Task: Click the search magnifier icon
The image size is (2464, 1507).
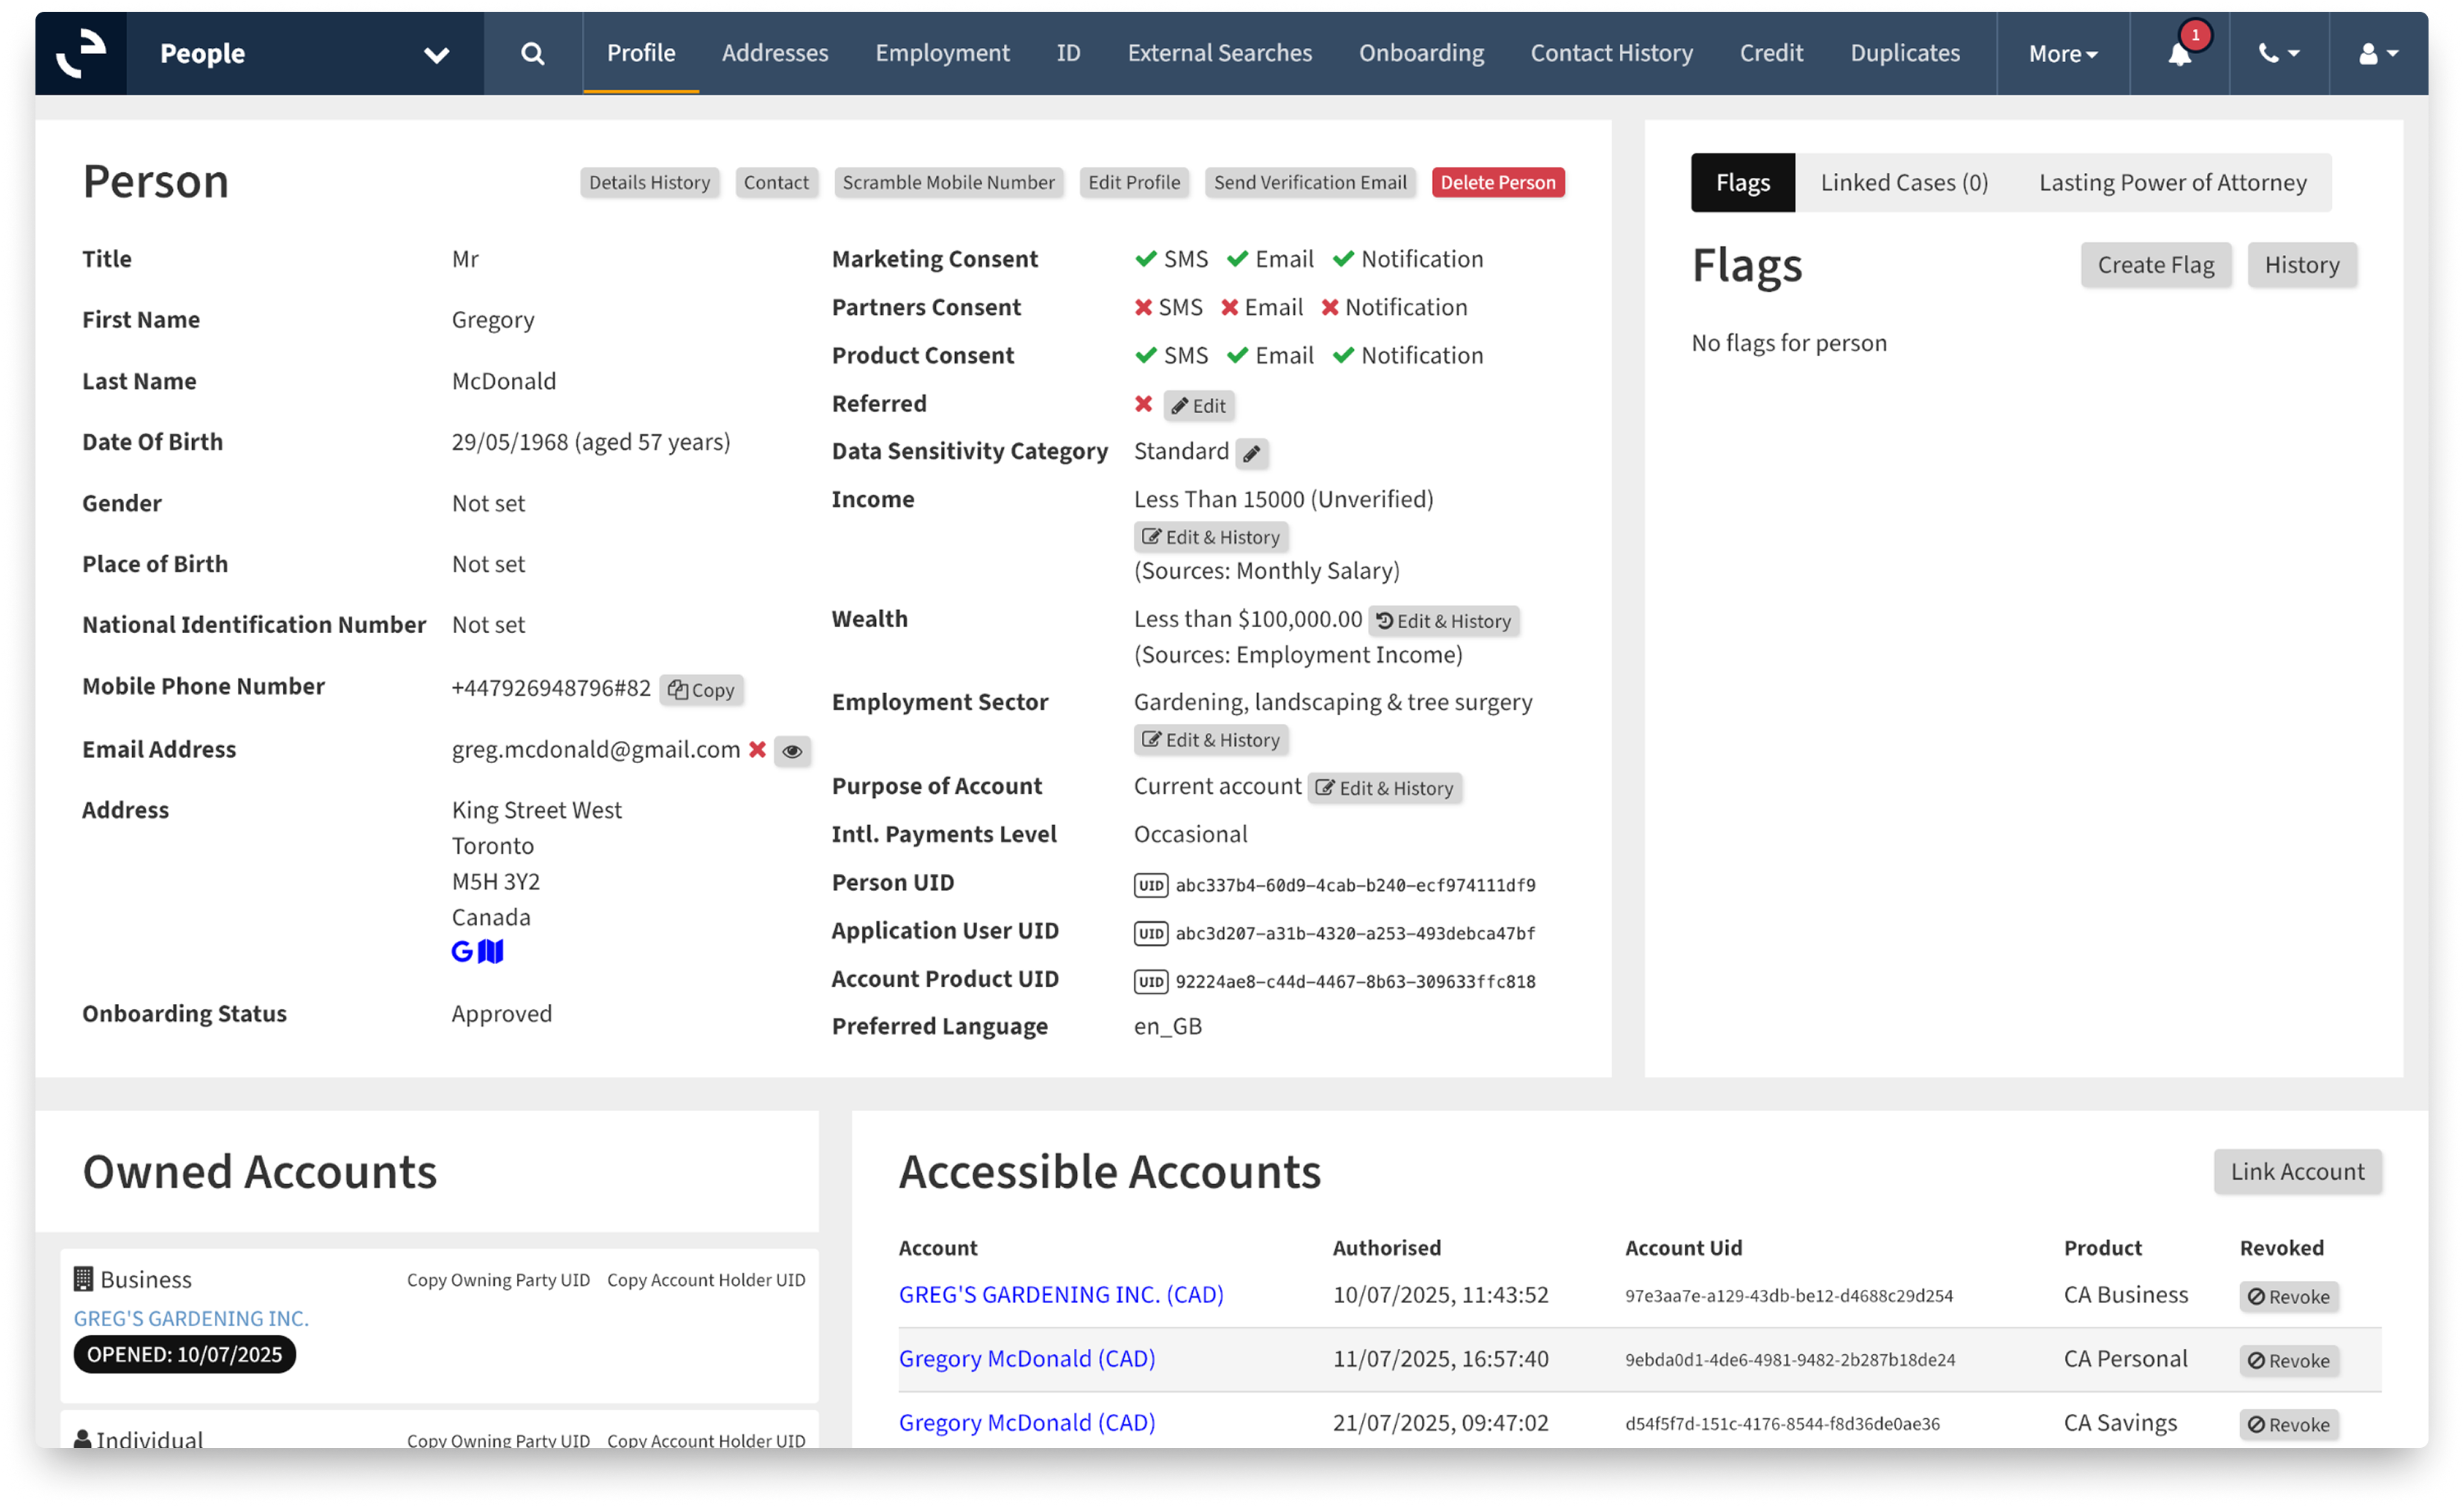Action: [x=532, y=53]
